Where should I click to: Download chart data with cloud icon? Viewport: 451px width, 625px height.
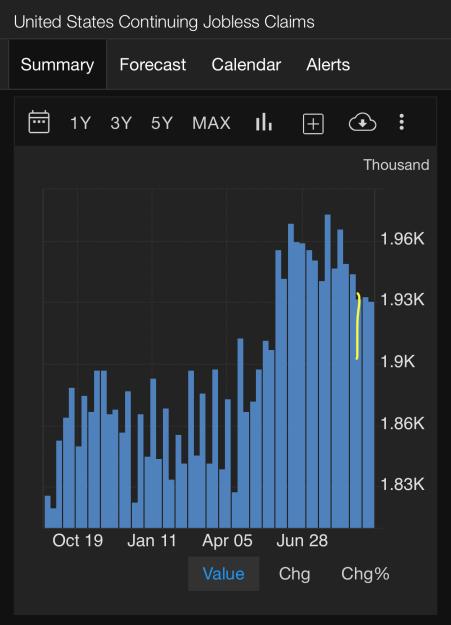point(362,122)
